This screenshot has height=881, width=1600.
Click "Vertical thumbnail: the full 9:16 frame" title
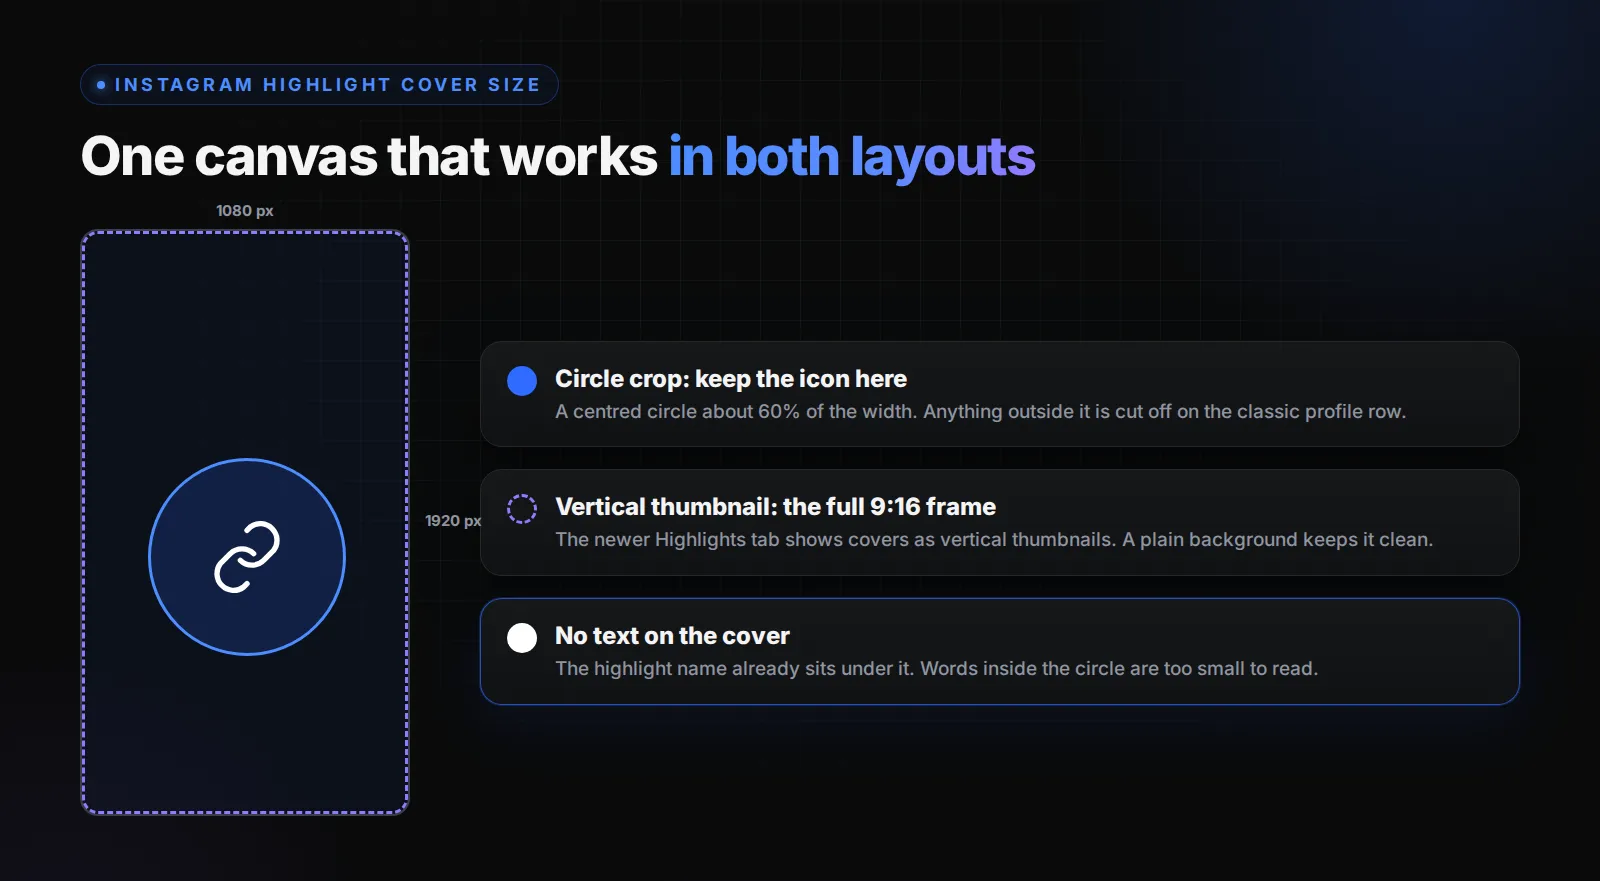[775, 507]
